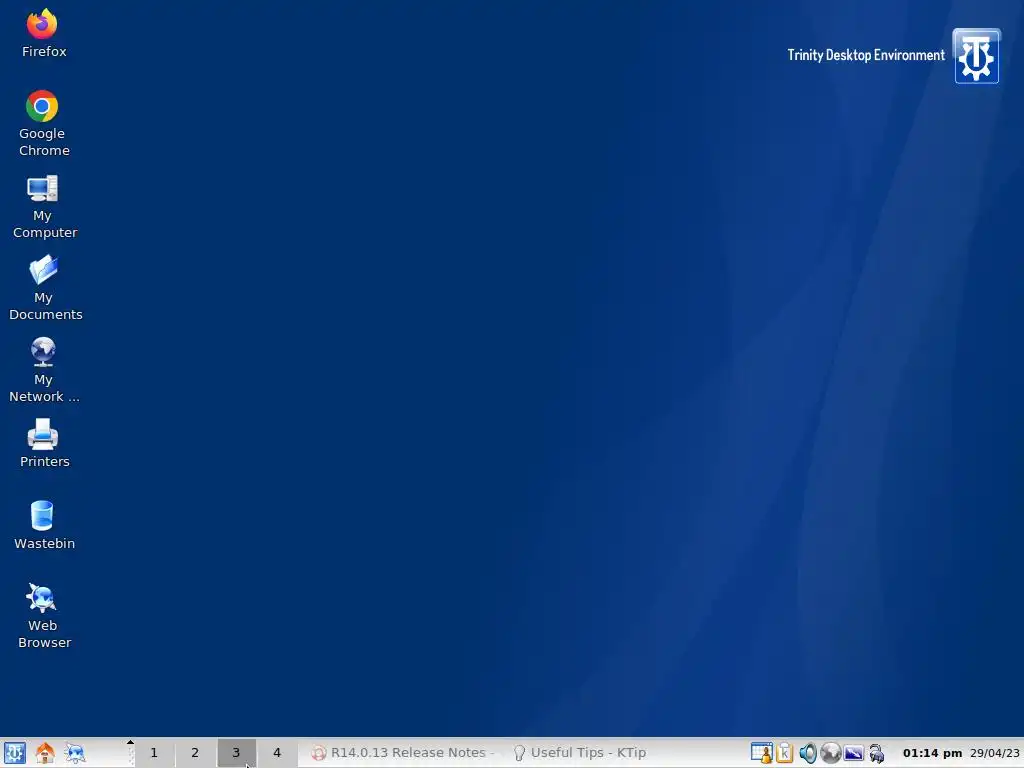Image resolution: width=1024 pixels, height=768 pixels.
Task: Restore the Useful Tips - KTip taskbar entry
Action: point(580,753)
